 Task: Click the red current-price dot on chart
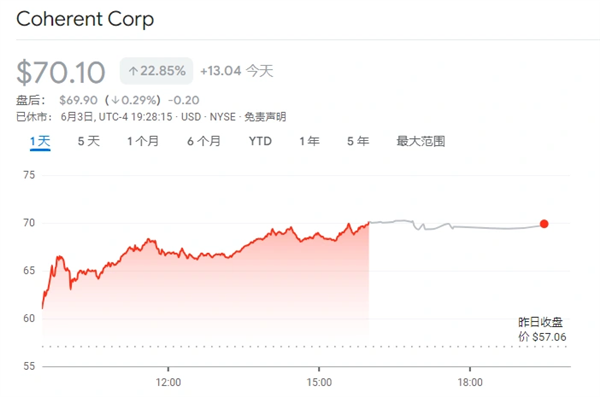[544, 224]
